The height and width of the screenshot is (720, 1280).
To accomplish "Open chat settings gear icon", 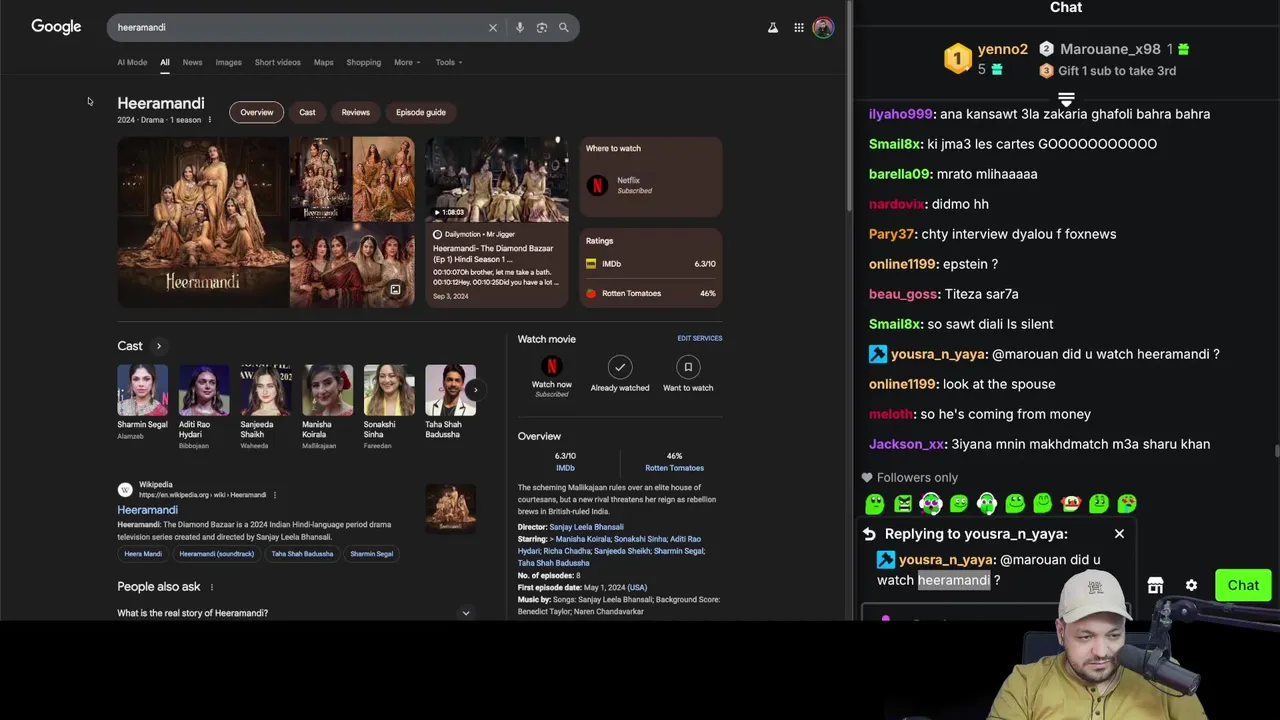I will coord(1191,586).
